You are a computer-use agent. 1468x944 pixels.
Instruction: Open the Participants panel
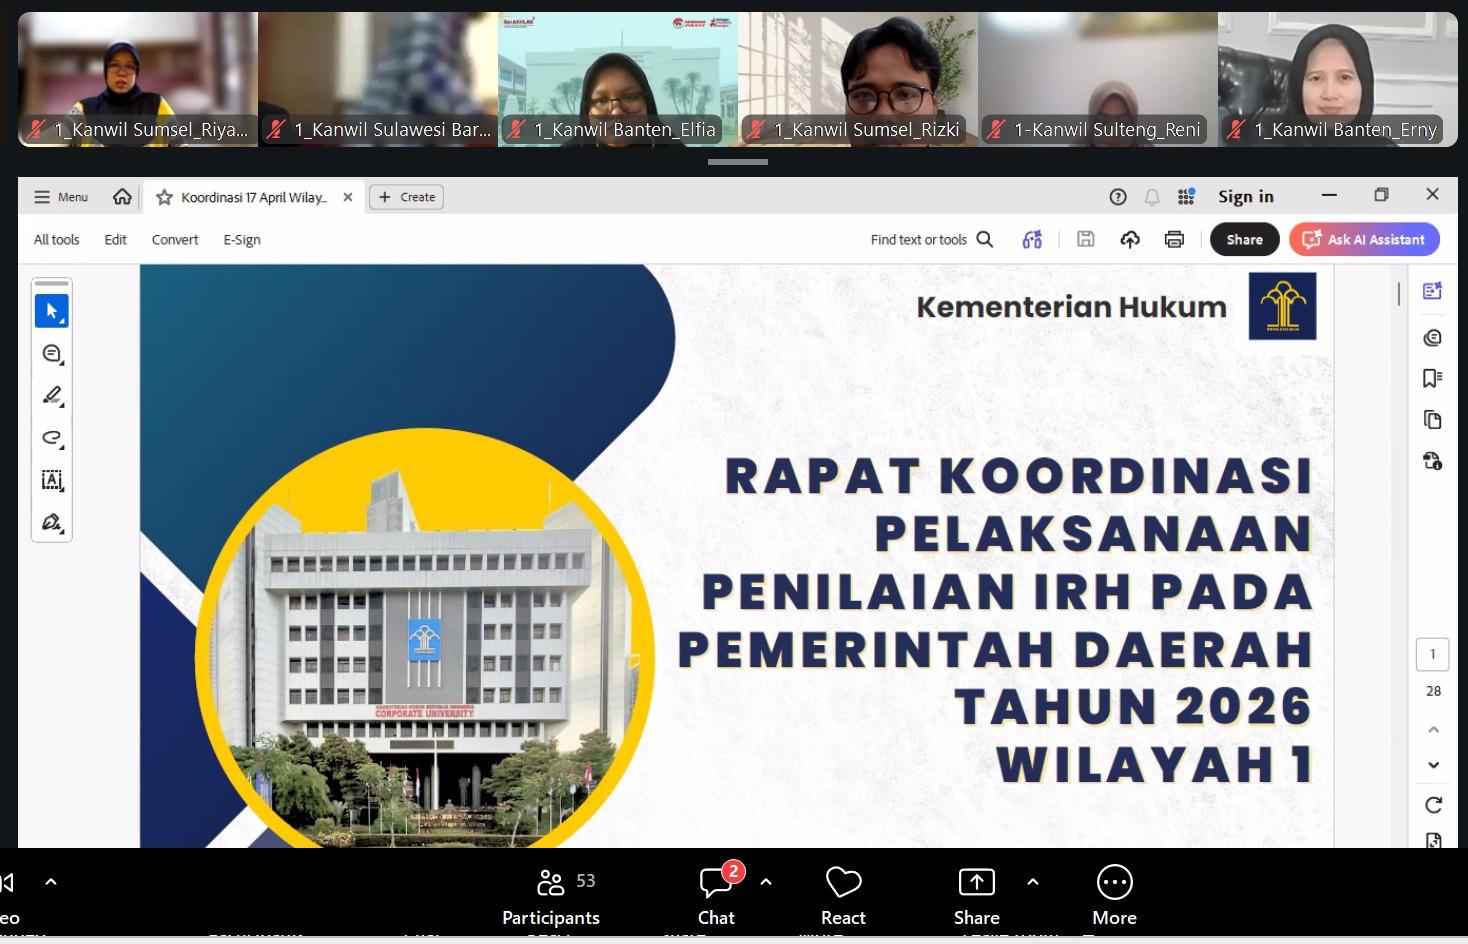[551, 896]
